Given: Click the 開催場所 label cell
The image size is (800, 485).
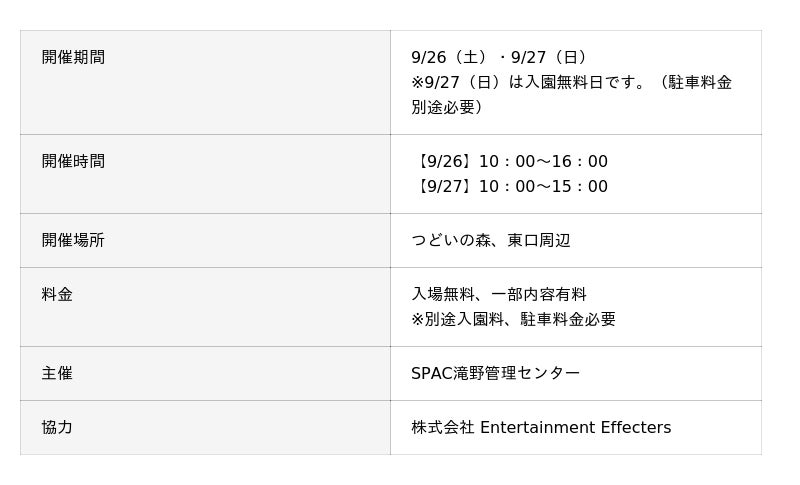Looking at the screenshot, I should pyautogui.click(x=205, y=240).
